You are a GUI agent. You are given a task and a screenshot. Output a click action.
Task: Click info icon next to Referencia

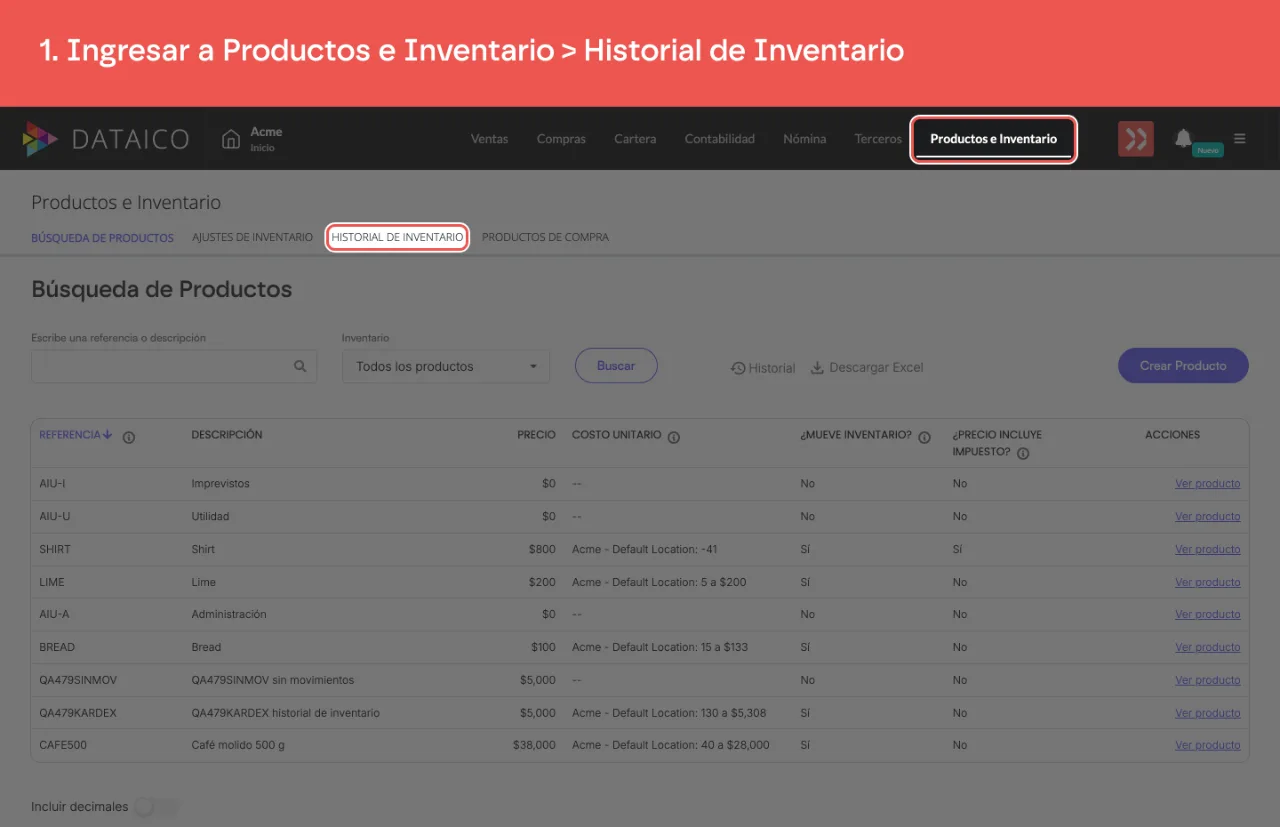click(x=129, y=437)
